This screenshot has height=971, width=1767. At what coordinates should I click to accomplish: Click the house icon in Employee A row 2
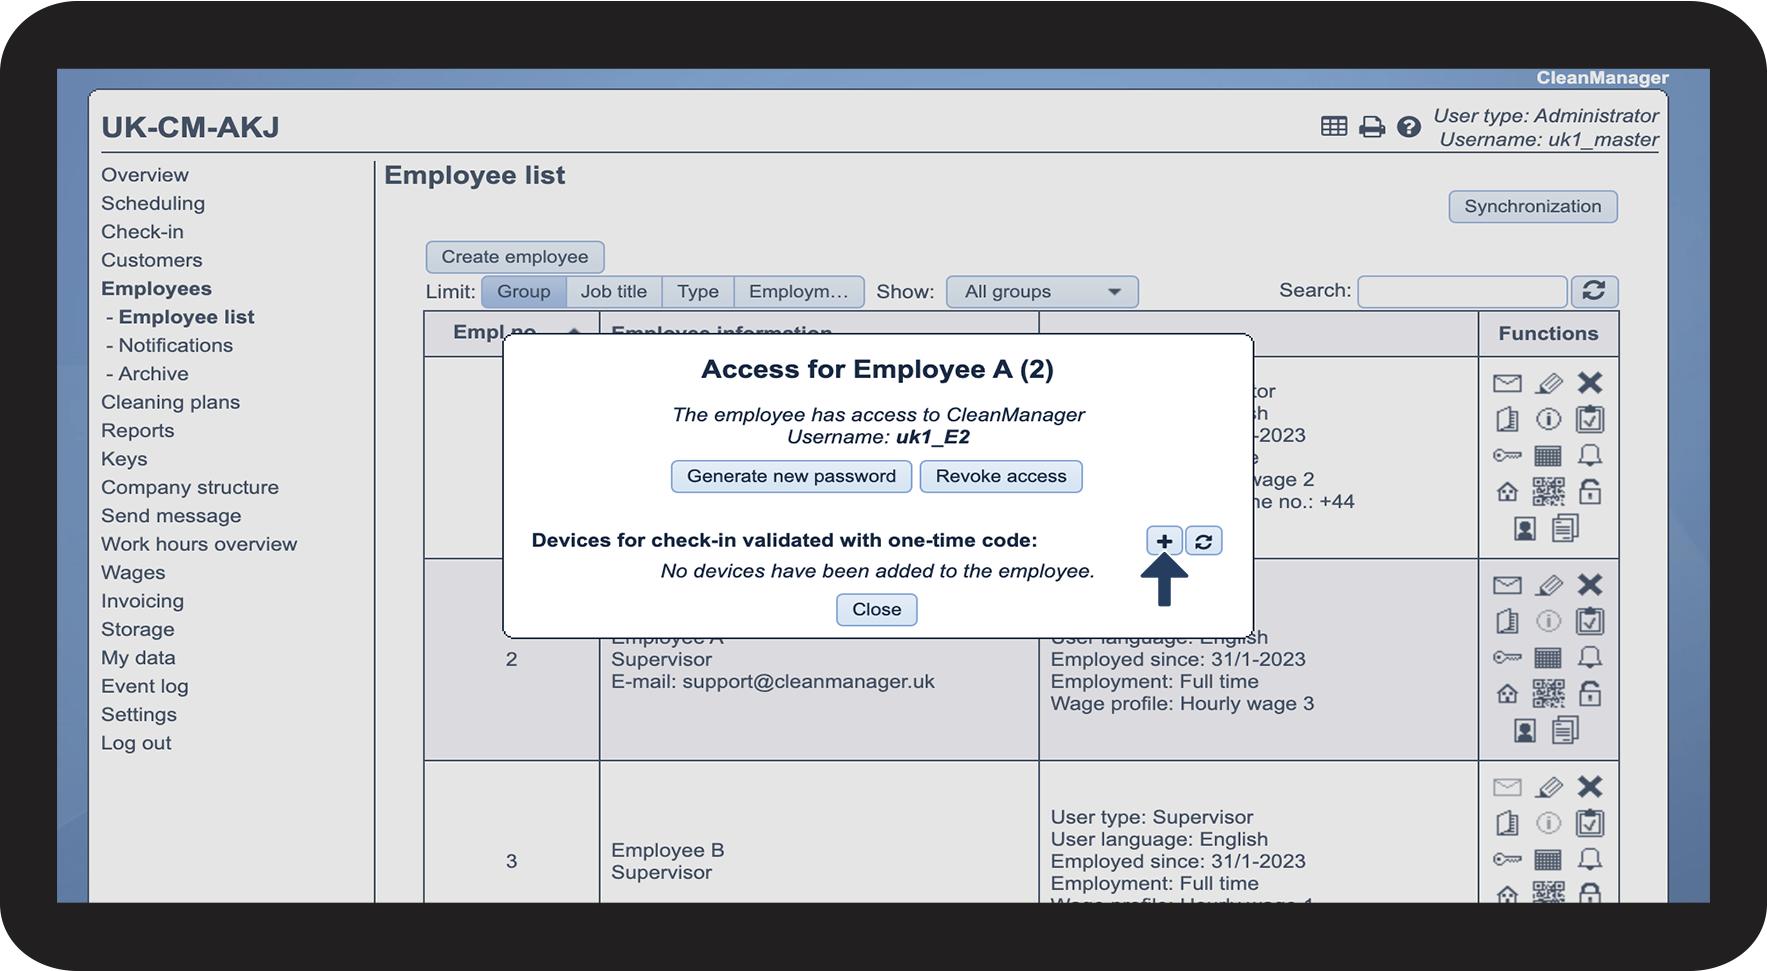pos(1507,693)
